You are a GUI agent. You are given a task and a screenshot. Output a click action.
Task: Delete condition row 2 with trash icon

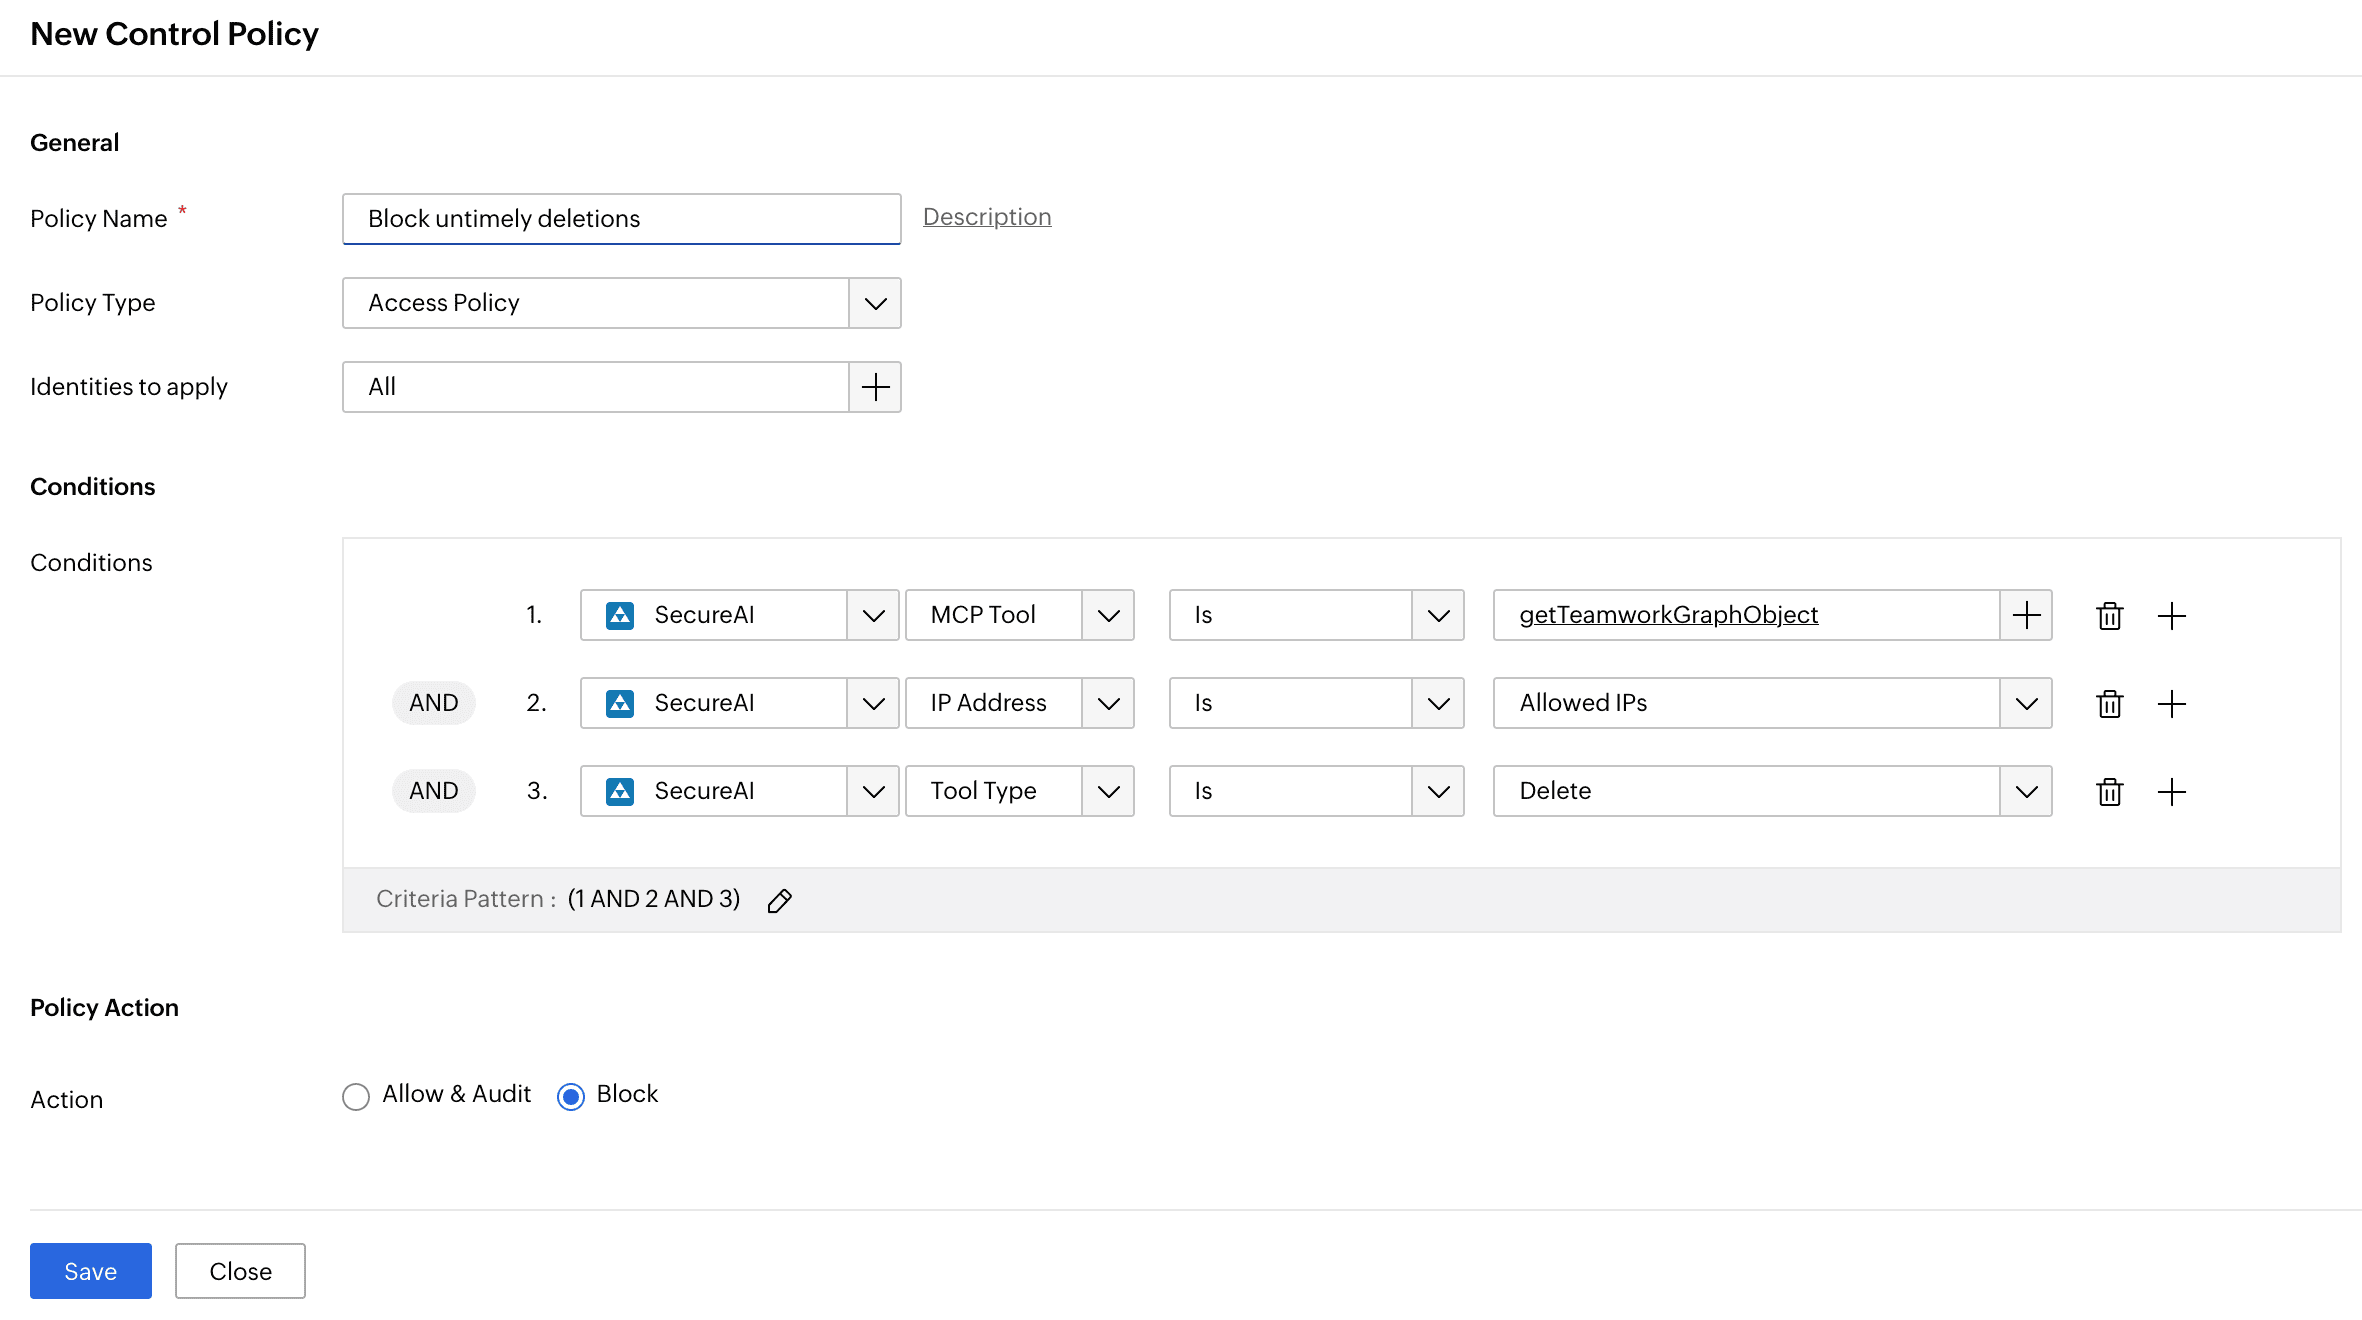coord(2109,703)
